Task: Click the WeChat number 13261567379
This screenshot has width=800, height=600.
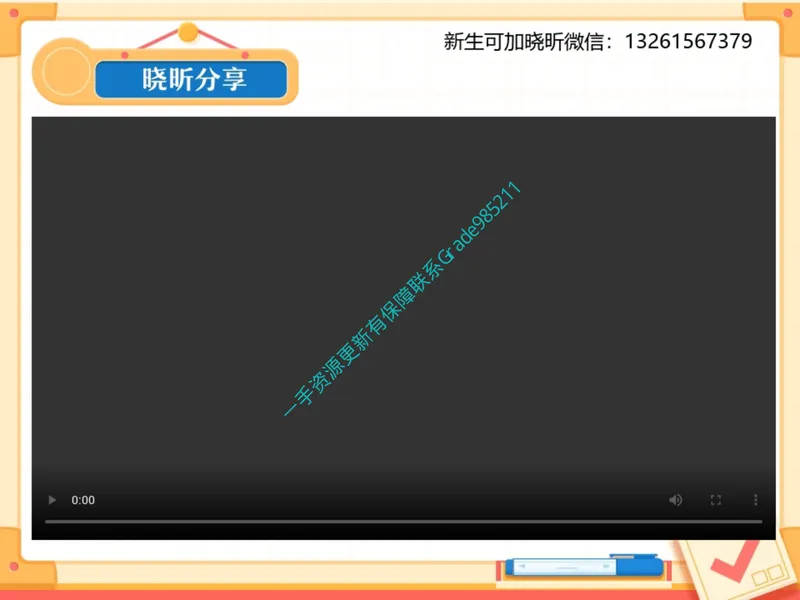Action: pyautogui.click(x=688, y=41)
